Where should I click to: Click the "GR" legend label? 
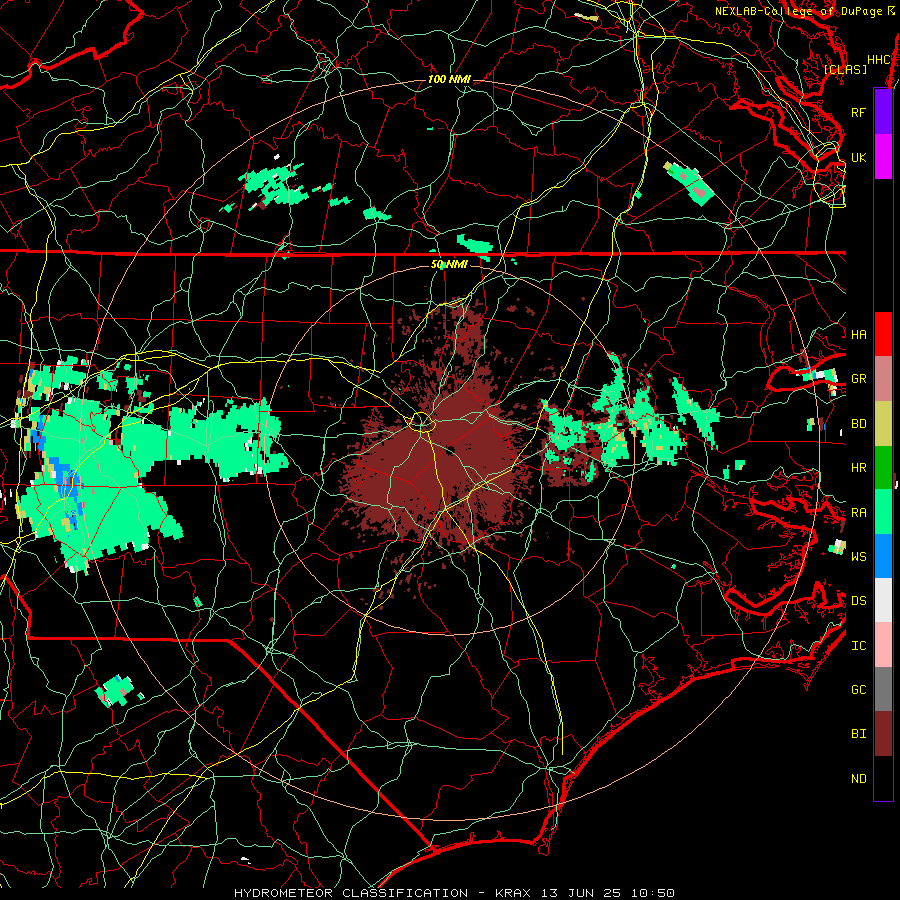[x=858, y=379]
